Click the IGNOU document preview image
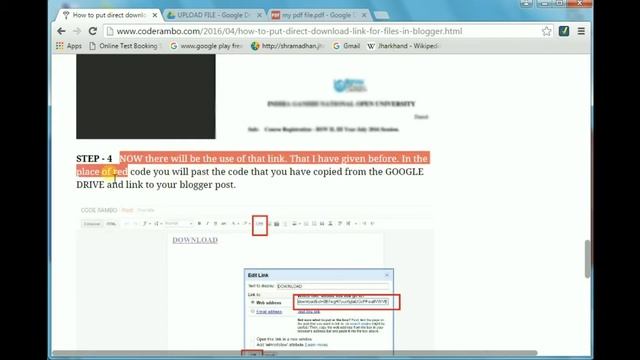 tap(339, 104)
